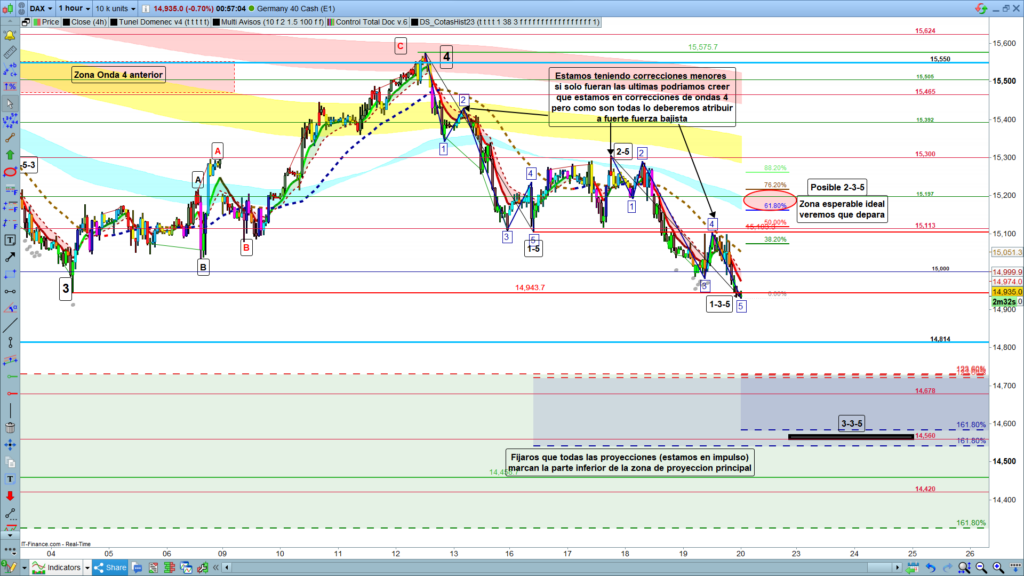Viewport: 1024px width, 576px height.
Task: Open the Indicators button
Action: pyautogui.click(x=62, y=568)
